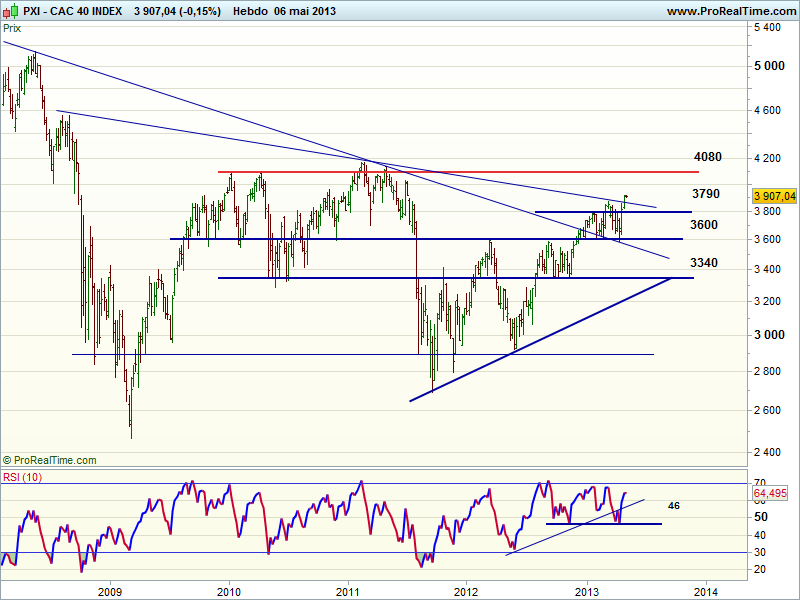Click the 2011 marker on time axis
800x600 pixels.
click(348, 589)
